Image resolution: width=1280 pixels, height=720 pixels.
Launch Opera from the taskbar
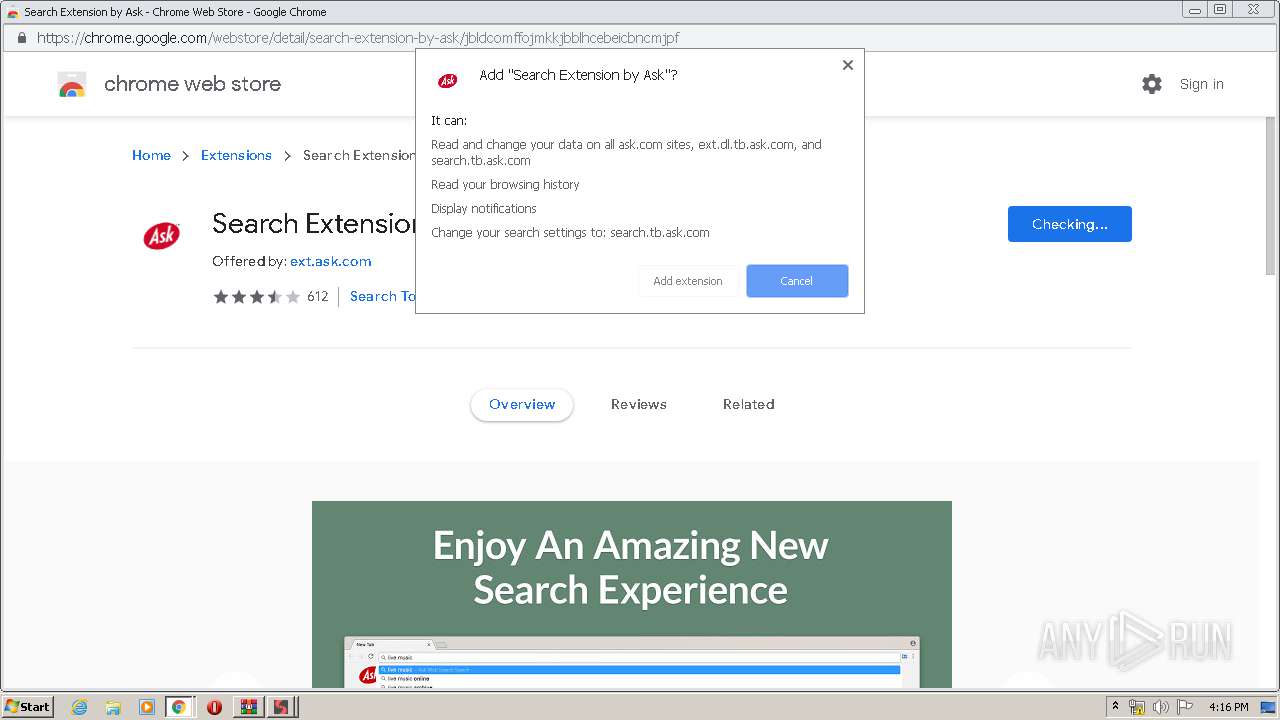(214, 707)
